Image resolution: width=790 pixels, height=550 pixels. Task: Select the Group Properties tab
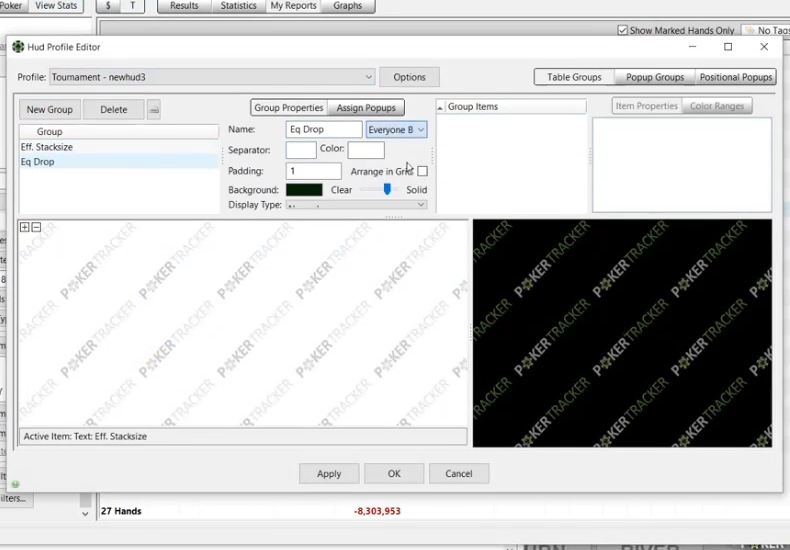click(289, 108)
